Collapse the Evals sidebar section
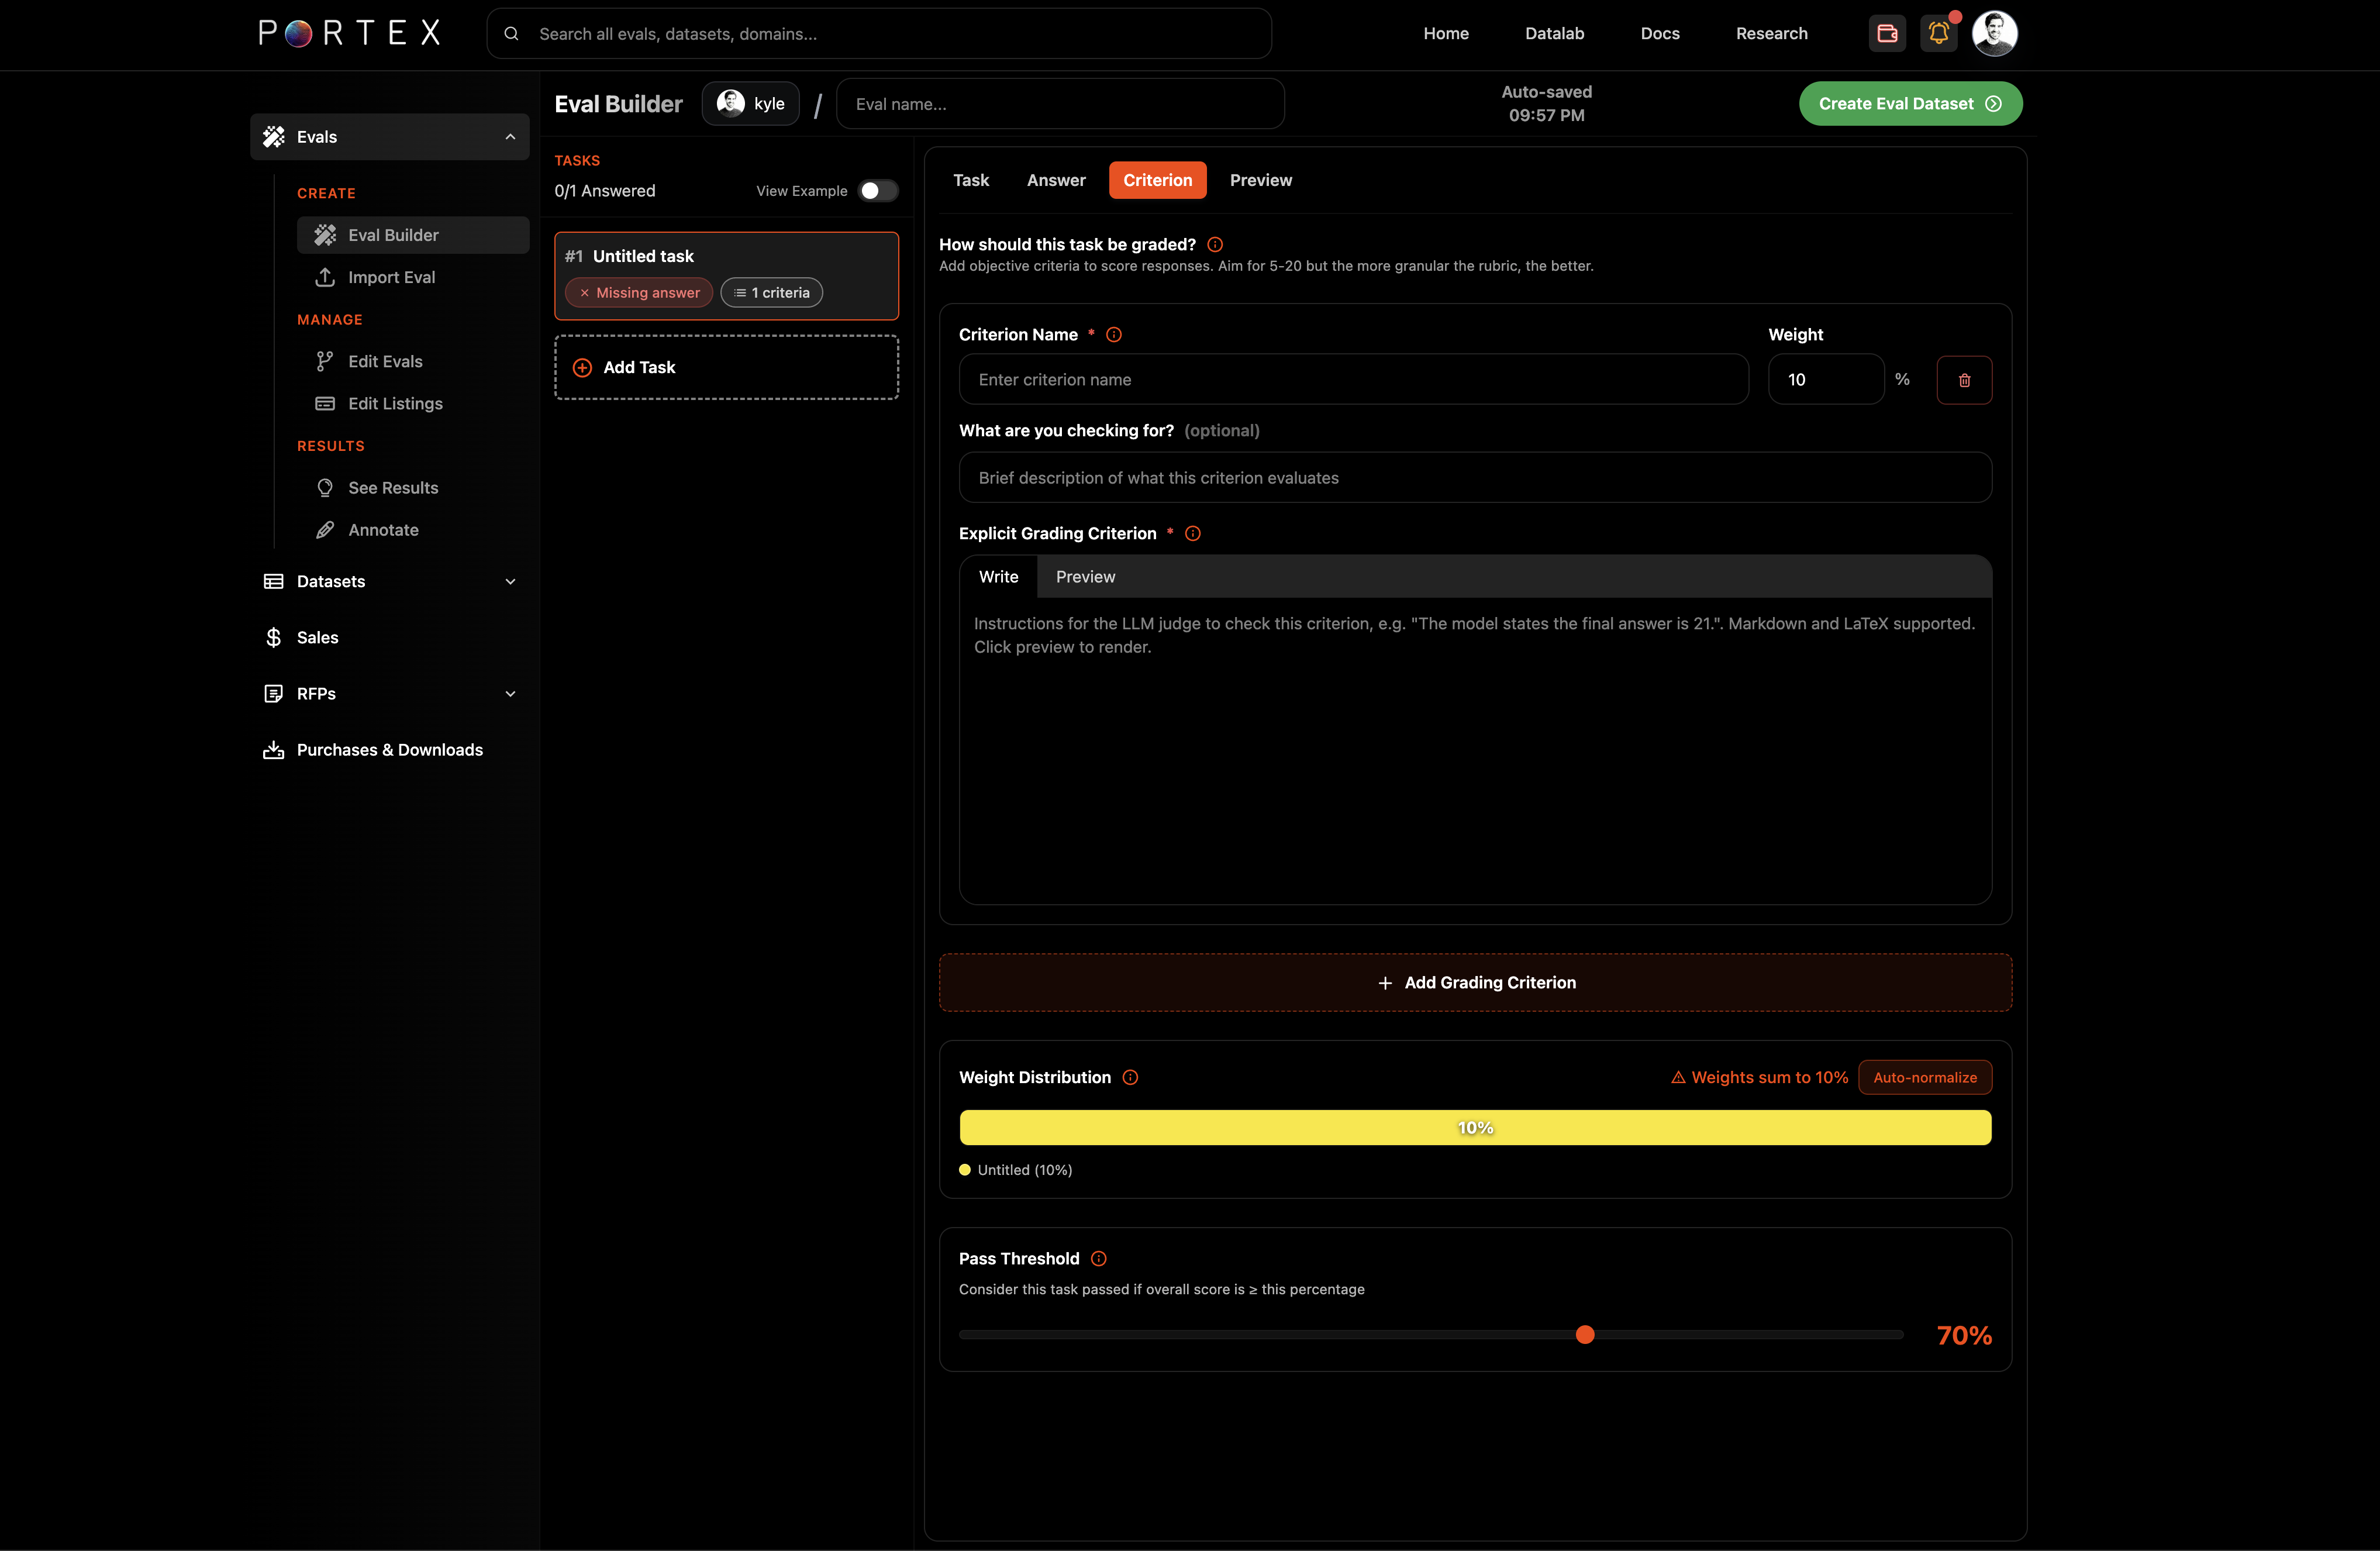The width and height of the screenshot is (2380, 1551). 510,137
